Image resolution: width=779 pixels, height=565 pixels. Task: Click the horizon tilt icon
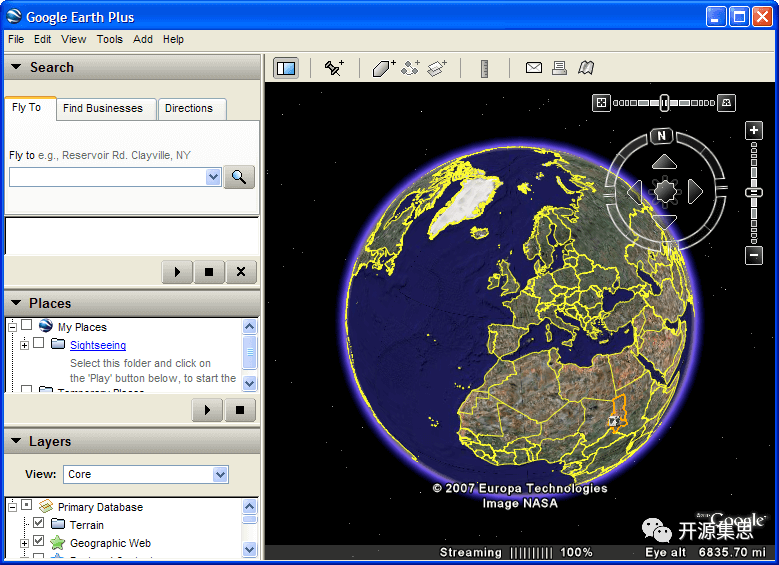726,103
